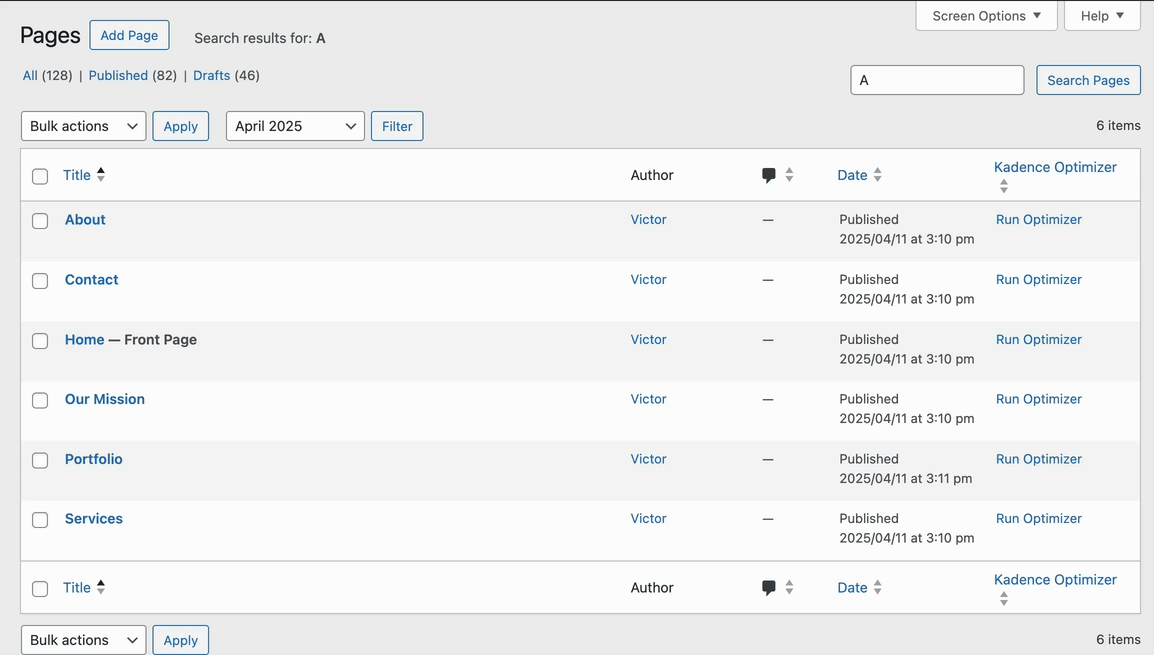Expand the Screen Options panel
Image resolution: width=1154 pixels, height=655 pixels.
click(x=986, y=16)
